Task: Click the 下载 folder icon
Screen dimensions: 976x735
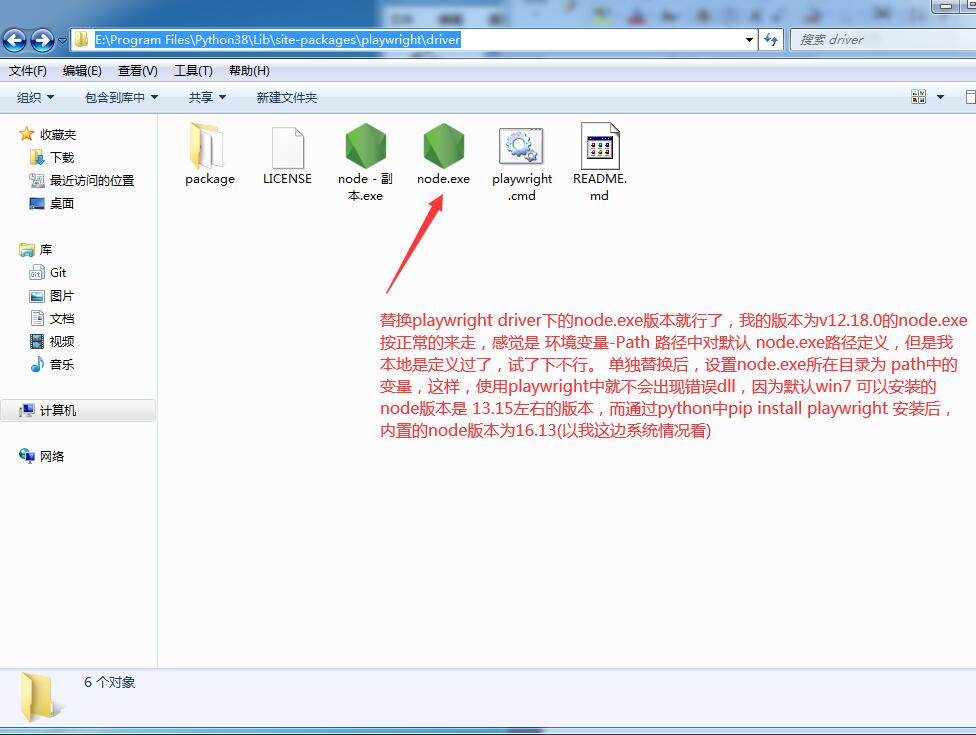Action: pos(37,157)
